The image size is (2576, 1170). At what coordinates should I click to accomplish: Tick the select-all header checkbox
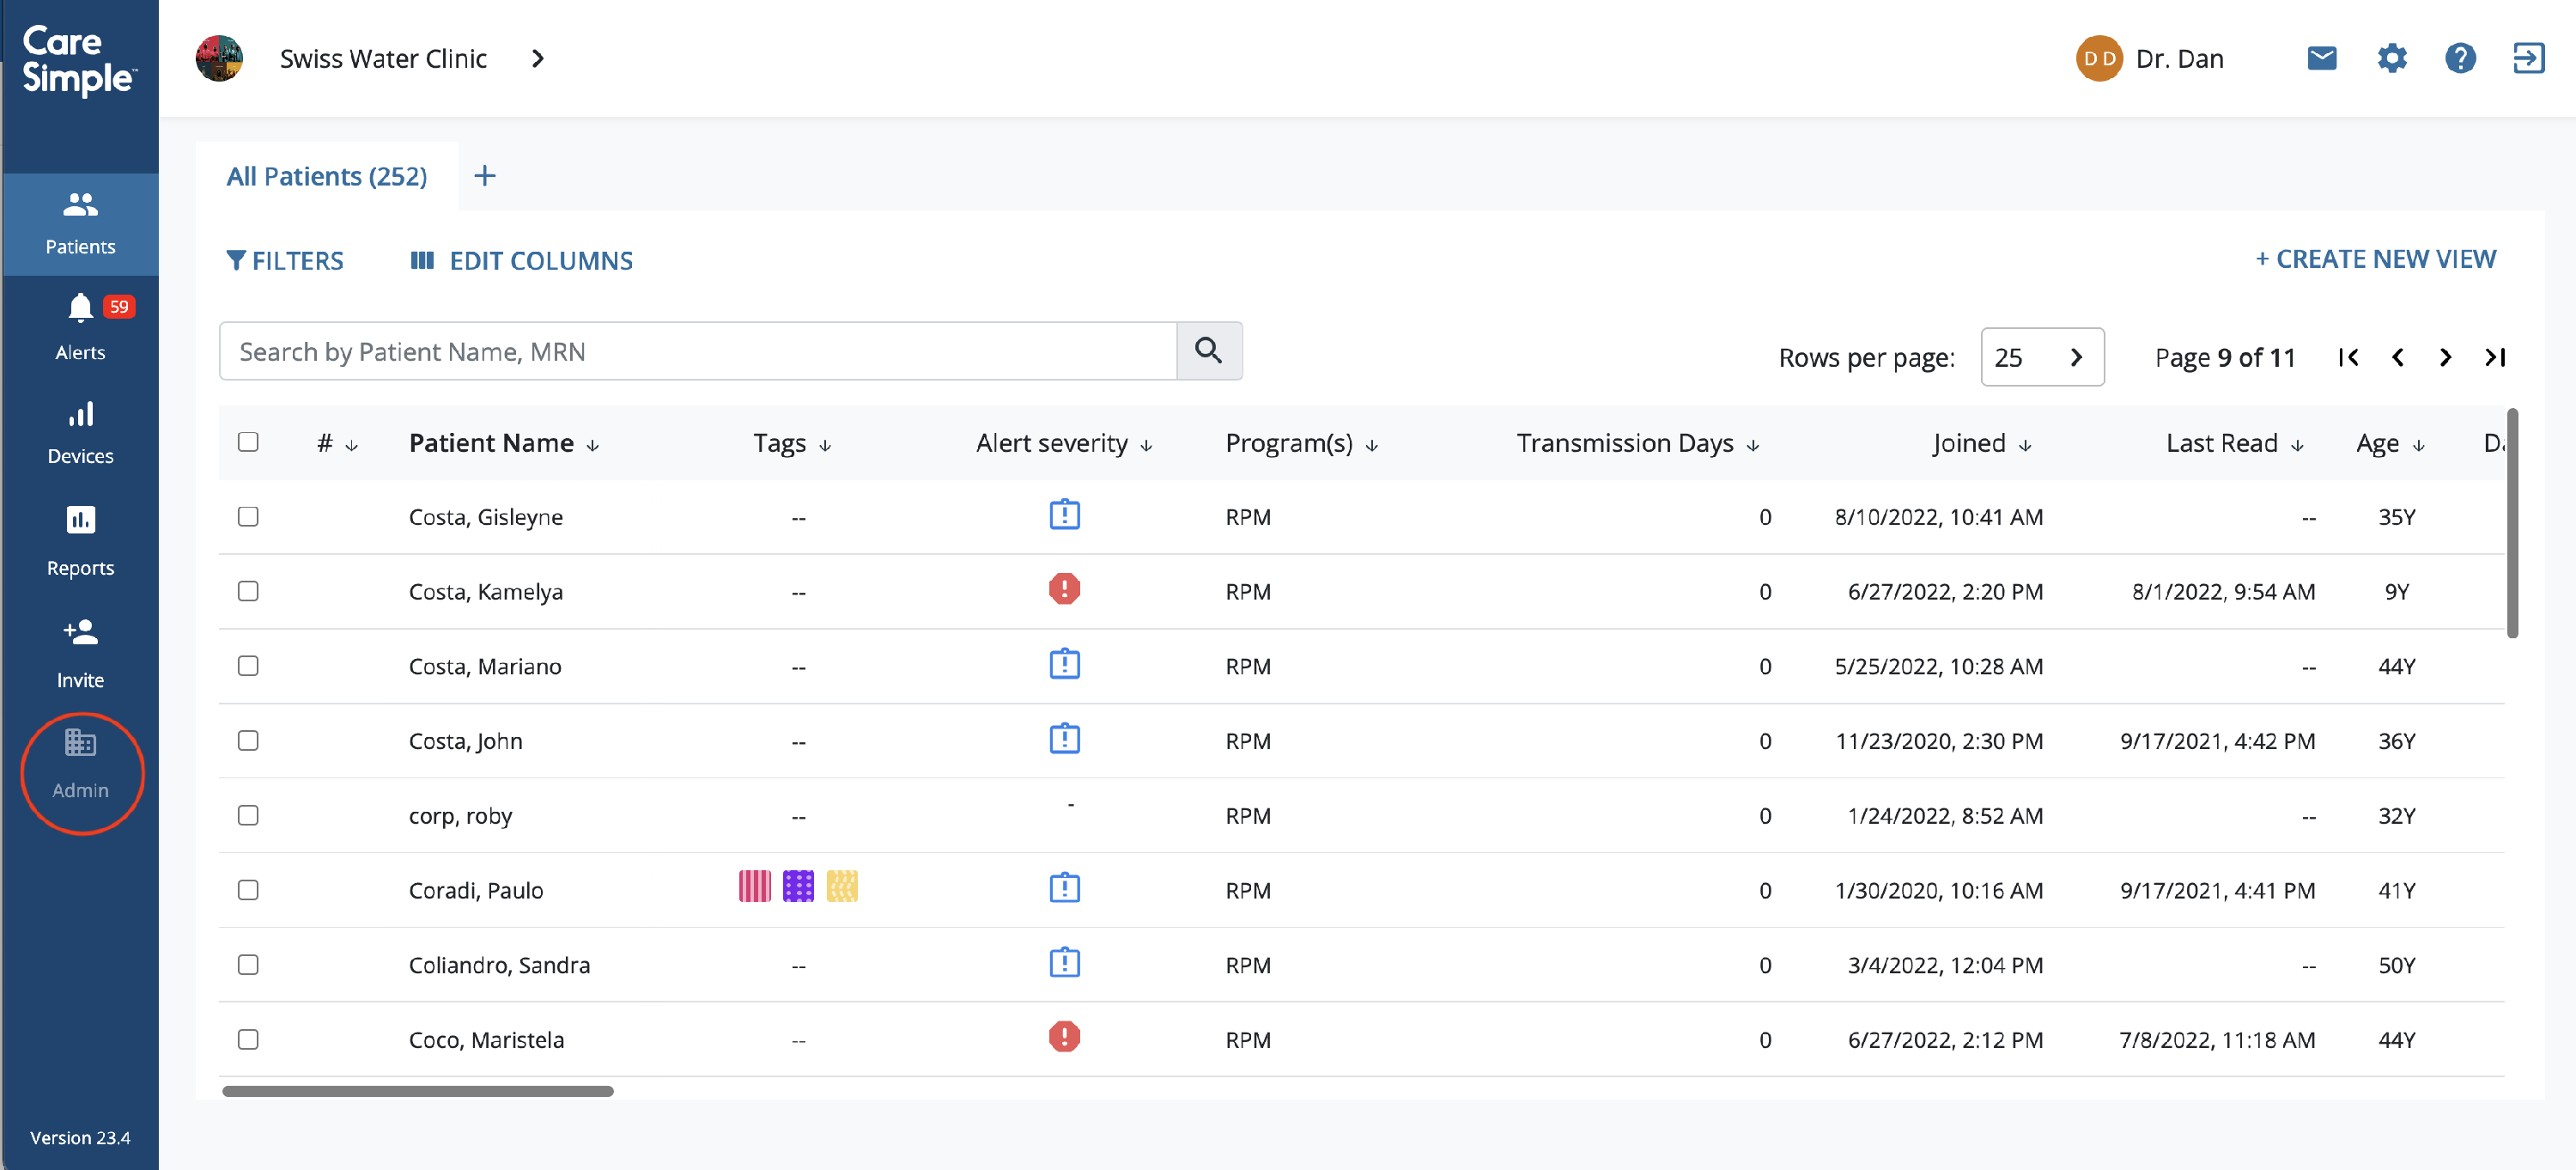[x=248, y=442]
